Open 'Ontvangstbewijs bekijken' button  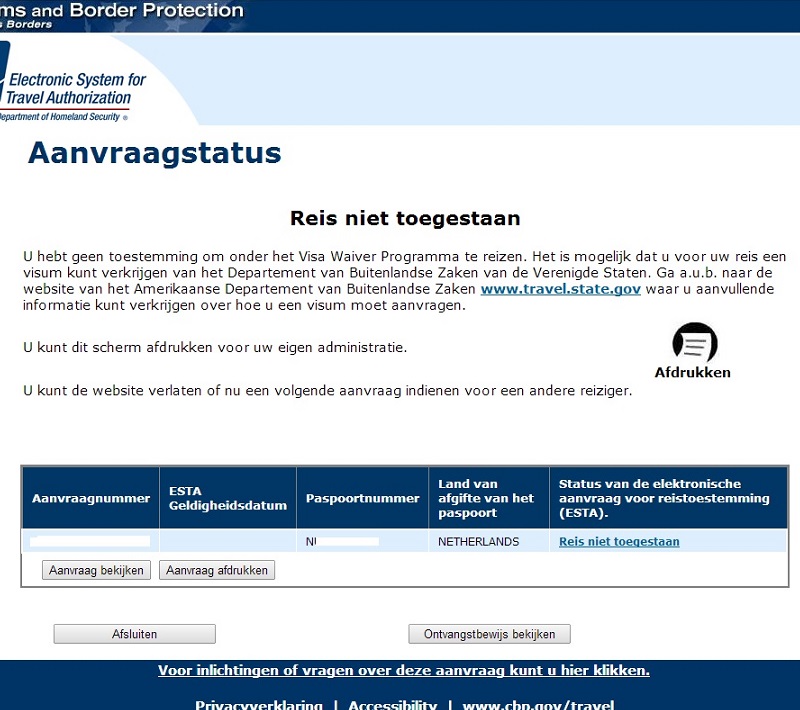tap(489, 634)
